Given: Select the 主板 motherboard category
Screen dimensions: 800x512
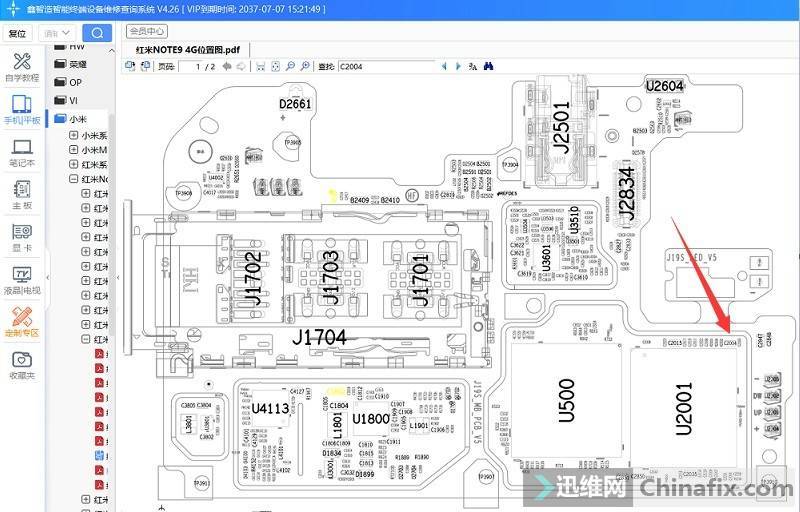Looking at the screenshot, I should (22, 194).
